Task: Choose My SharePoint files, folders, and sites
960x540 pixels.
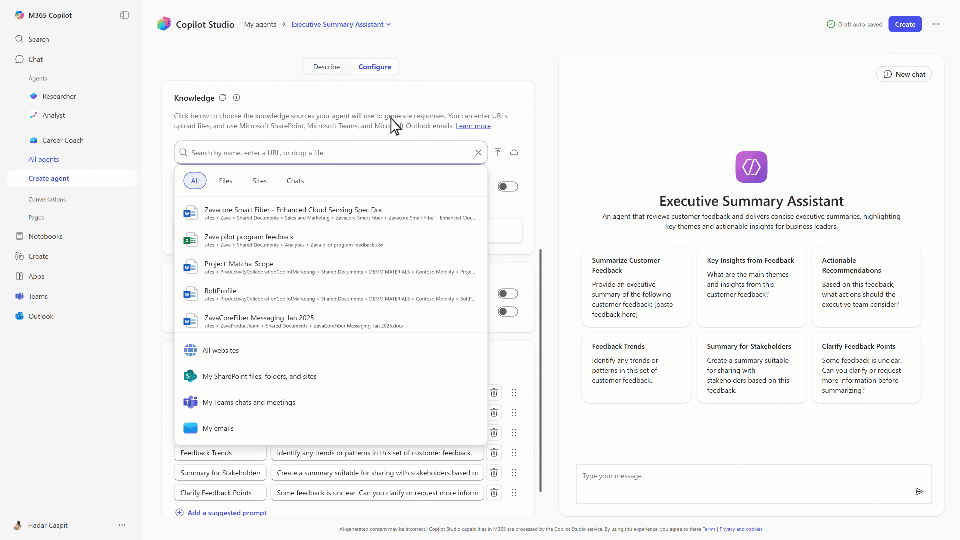Action: click(331, 376)
